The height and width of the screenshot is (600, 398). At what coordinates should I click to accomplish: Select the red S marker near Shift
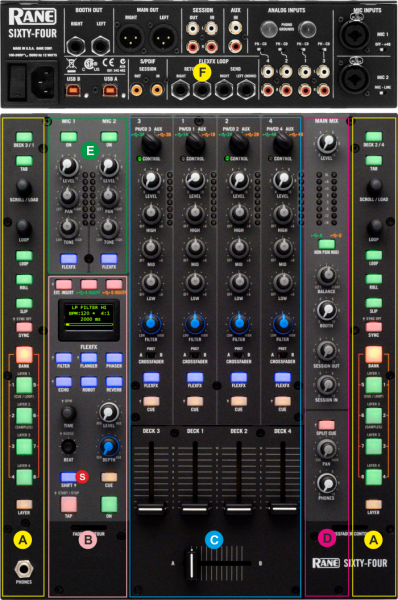82,476
